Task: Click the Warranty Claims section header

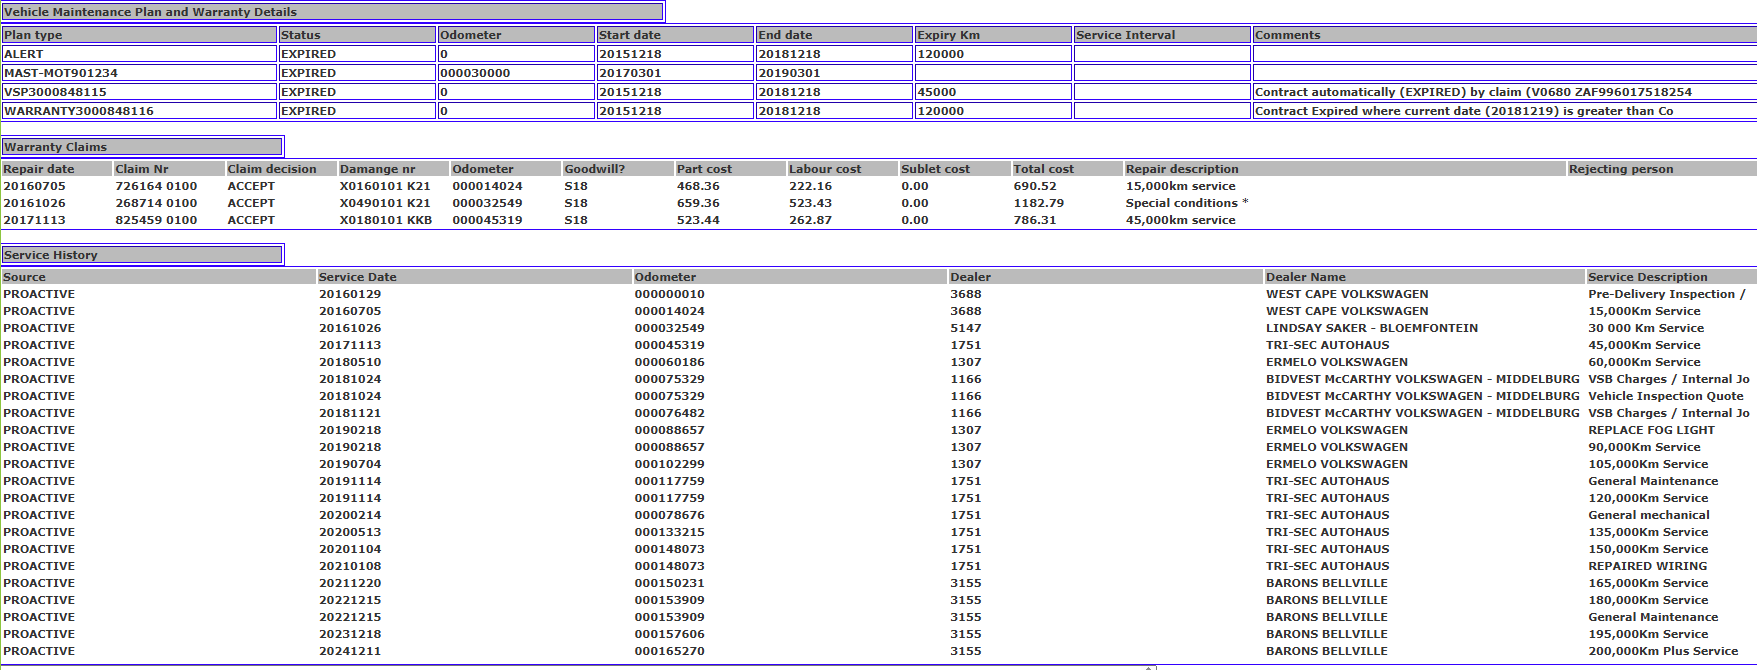Action: click(x=142, y=147)
